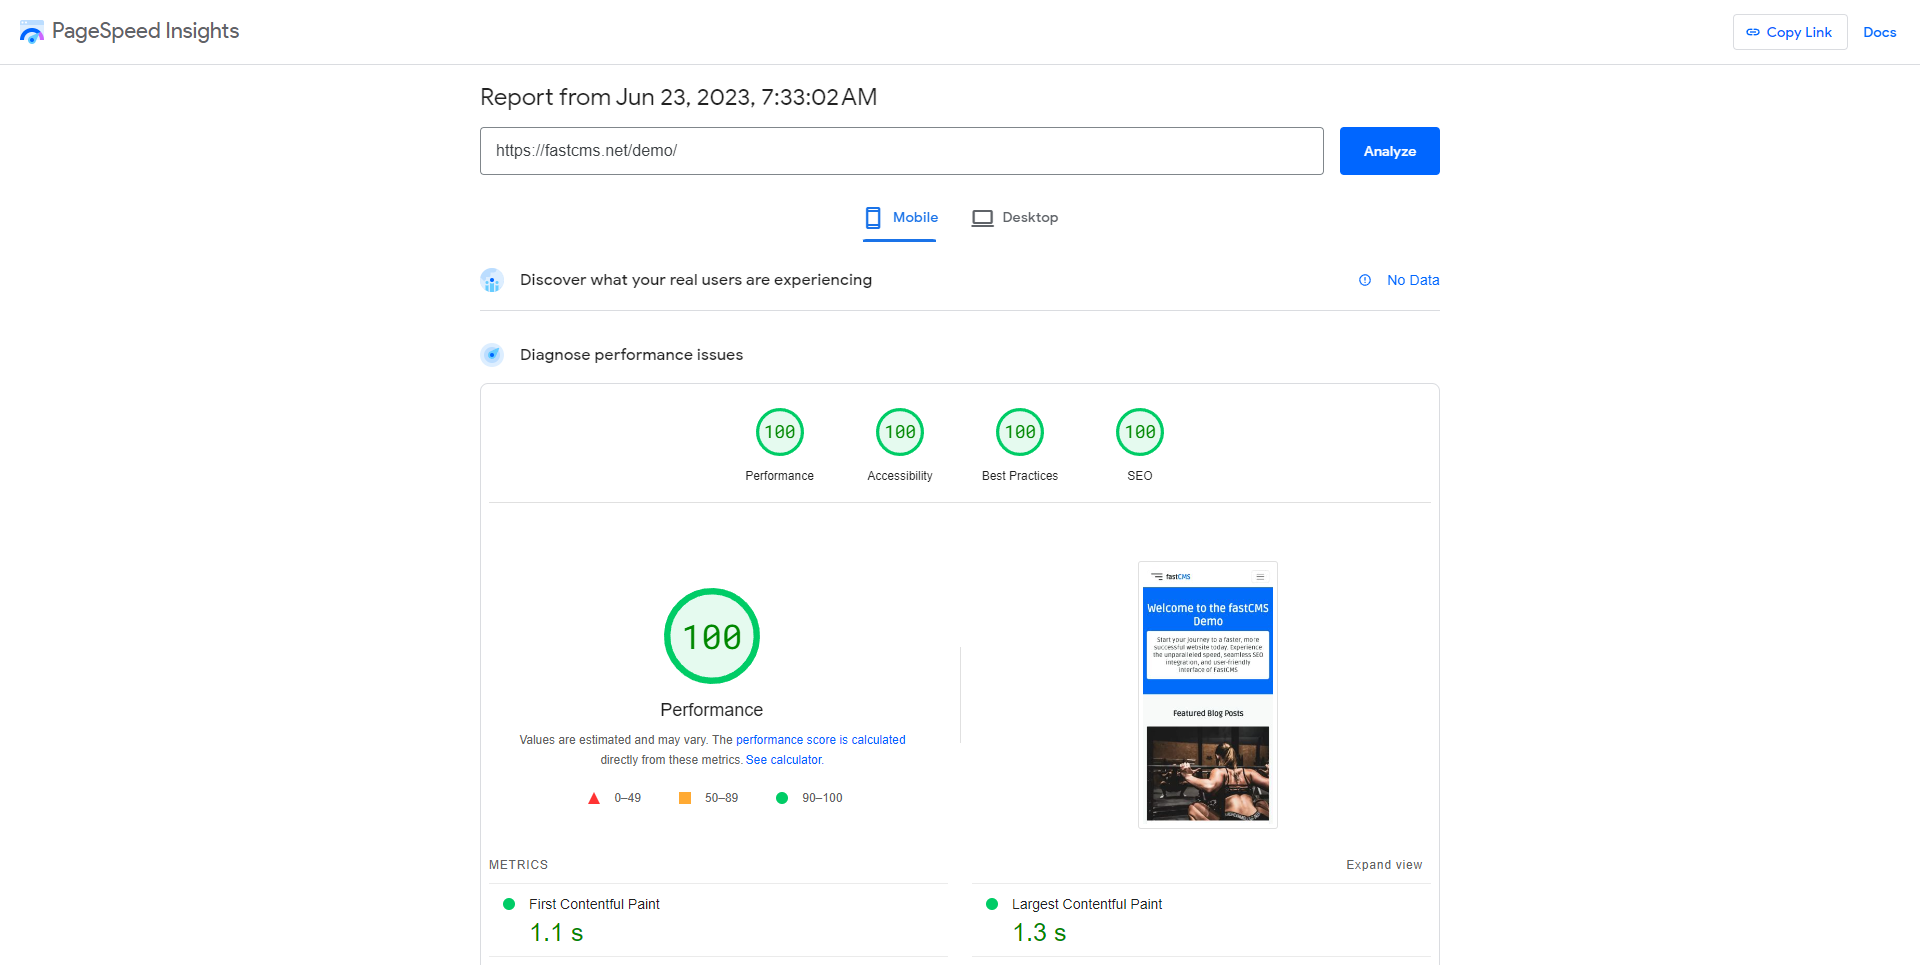
Task: Click the PageSpeed Insights logo icon
Action: tap(31, 31)
